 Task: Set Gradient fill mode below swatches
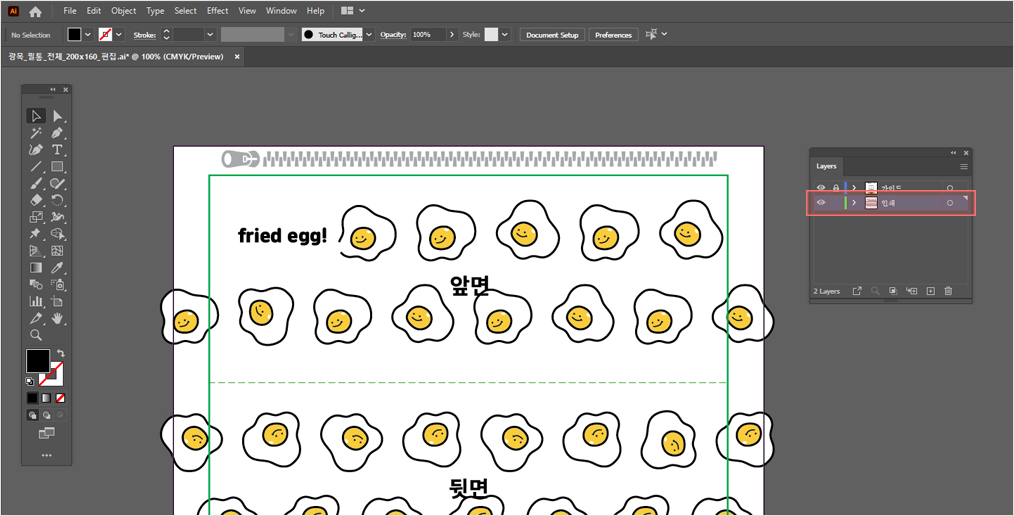click(x=46, y=398)
